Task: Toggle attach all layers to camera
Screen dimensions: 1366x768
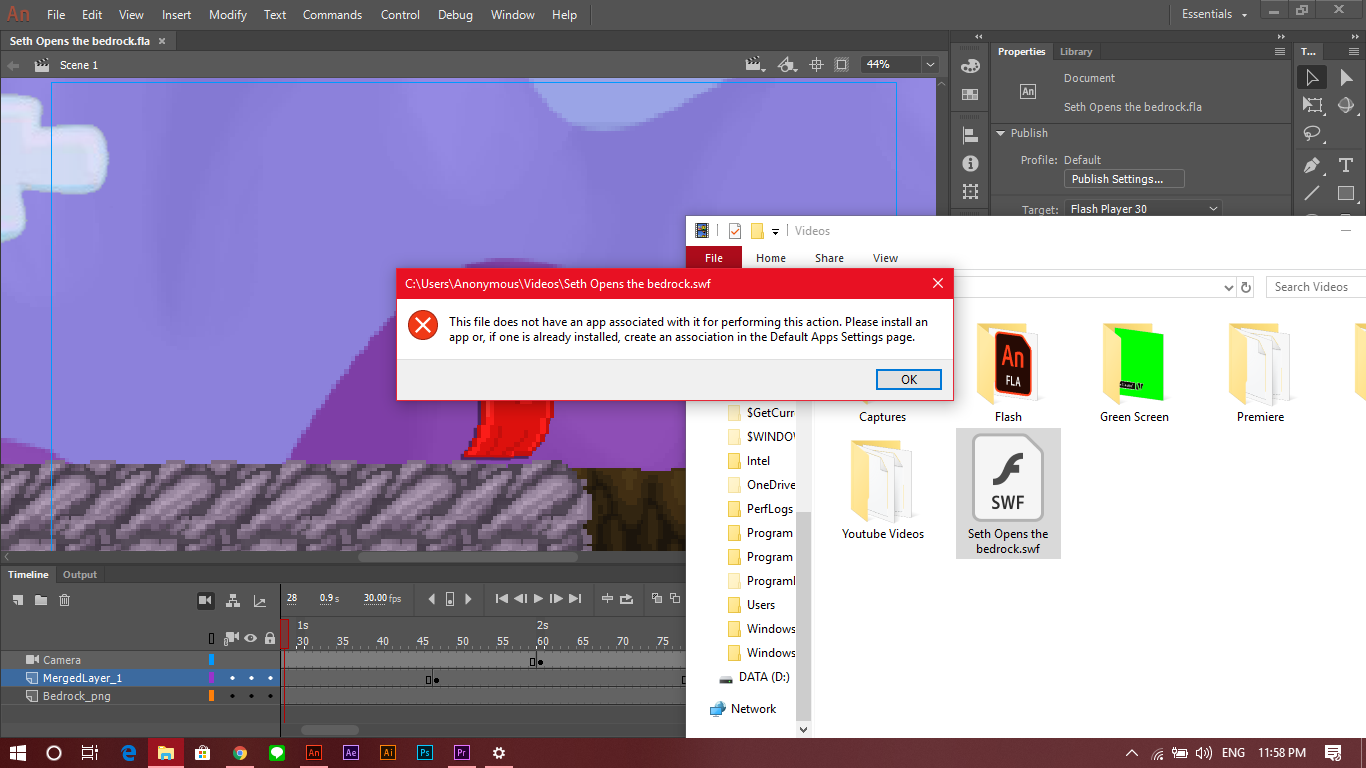Action: (x=232, y=638)
